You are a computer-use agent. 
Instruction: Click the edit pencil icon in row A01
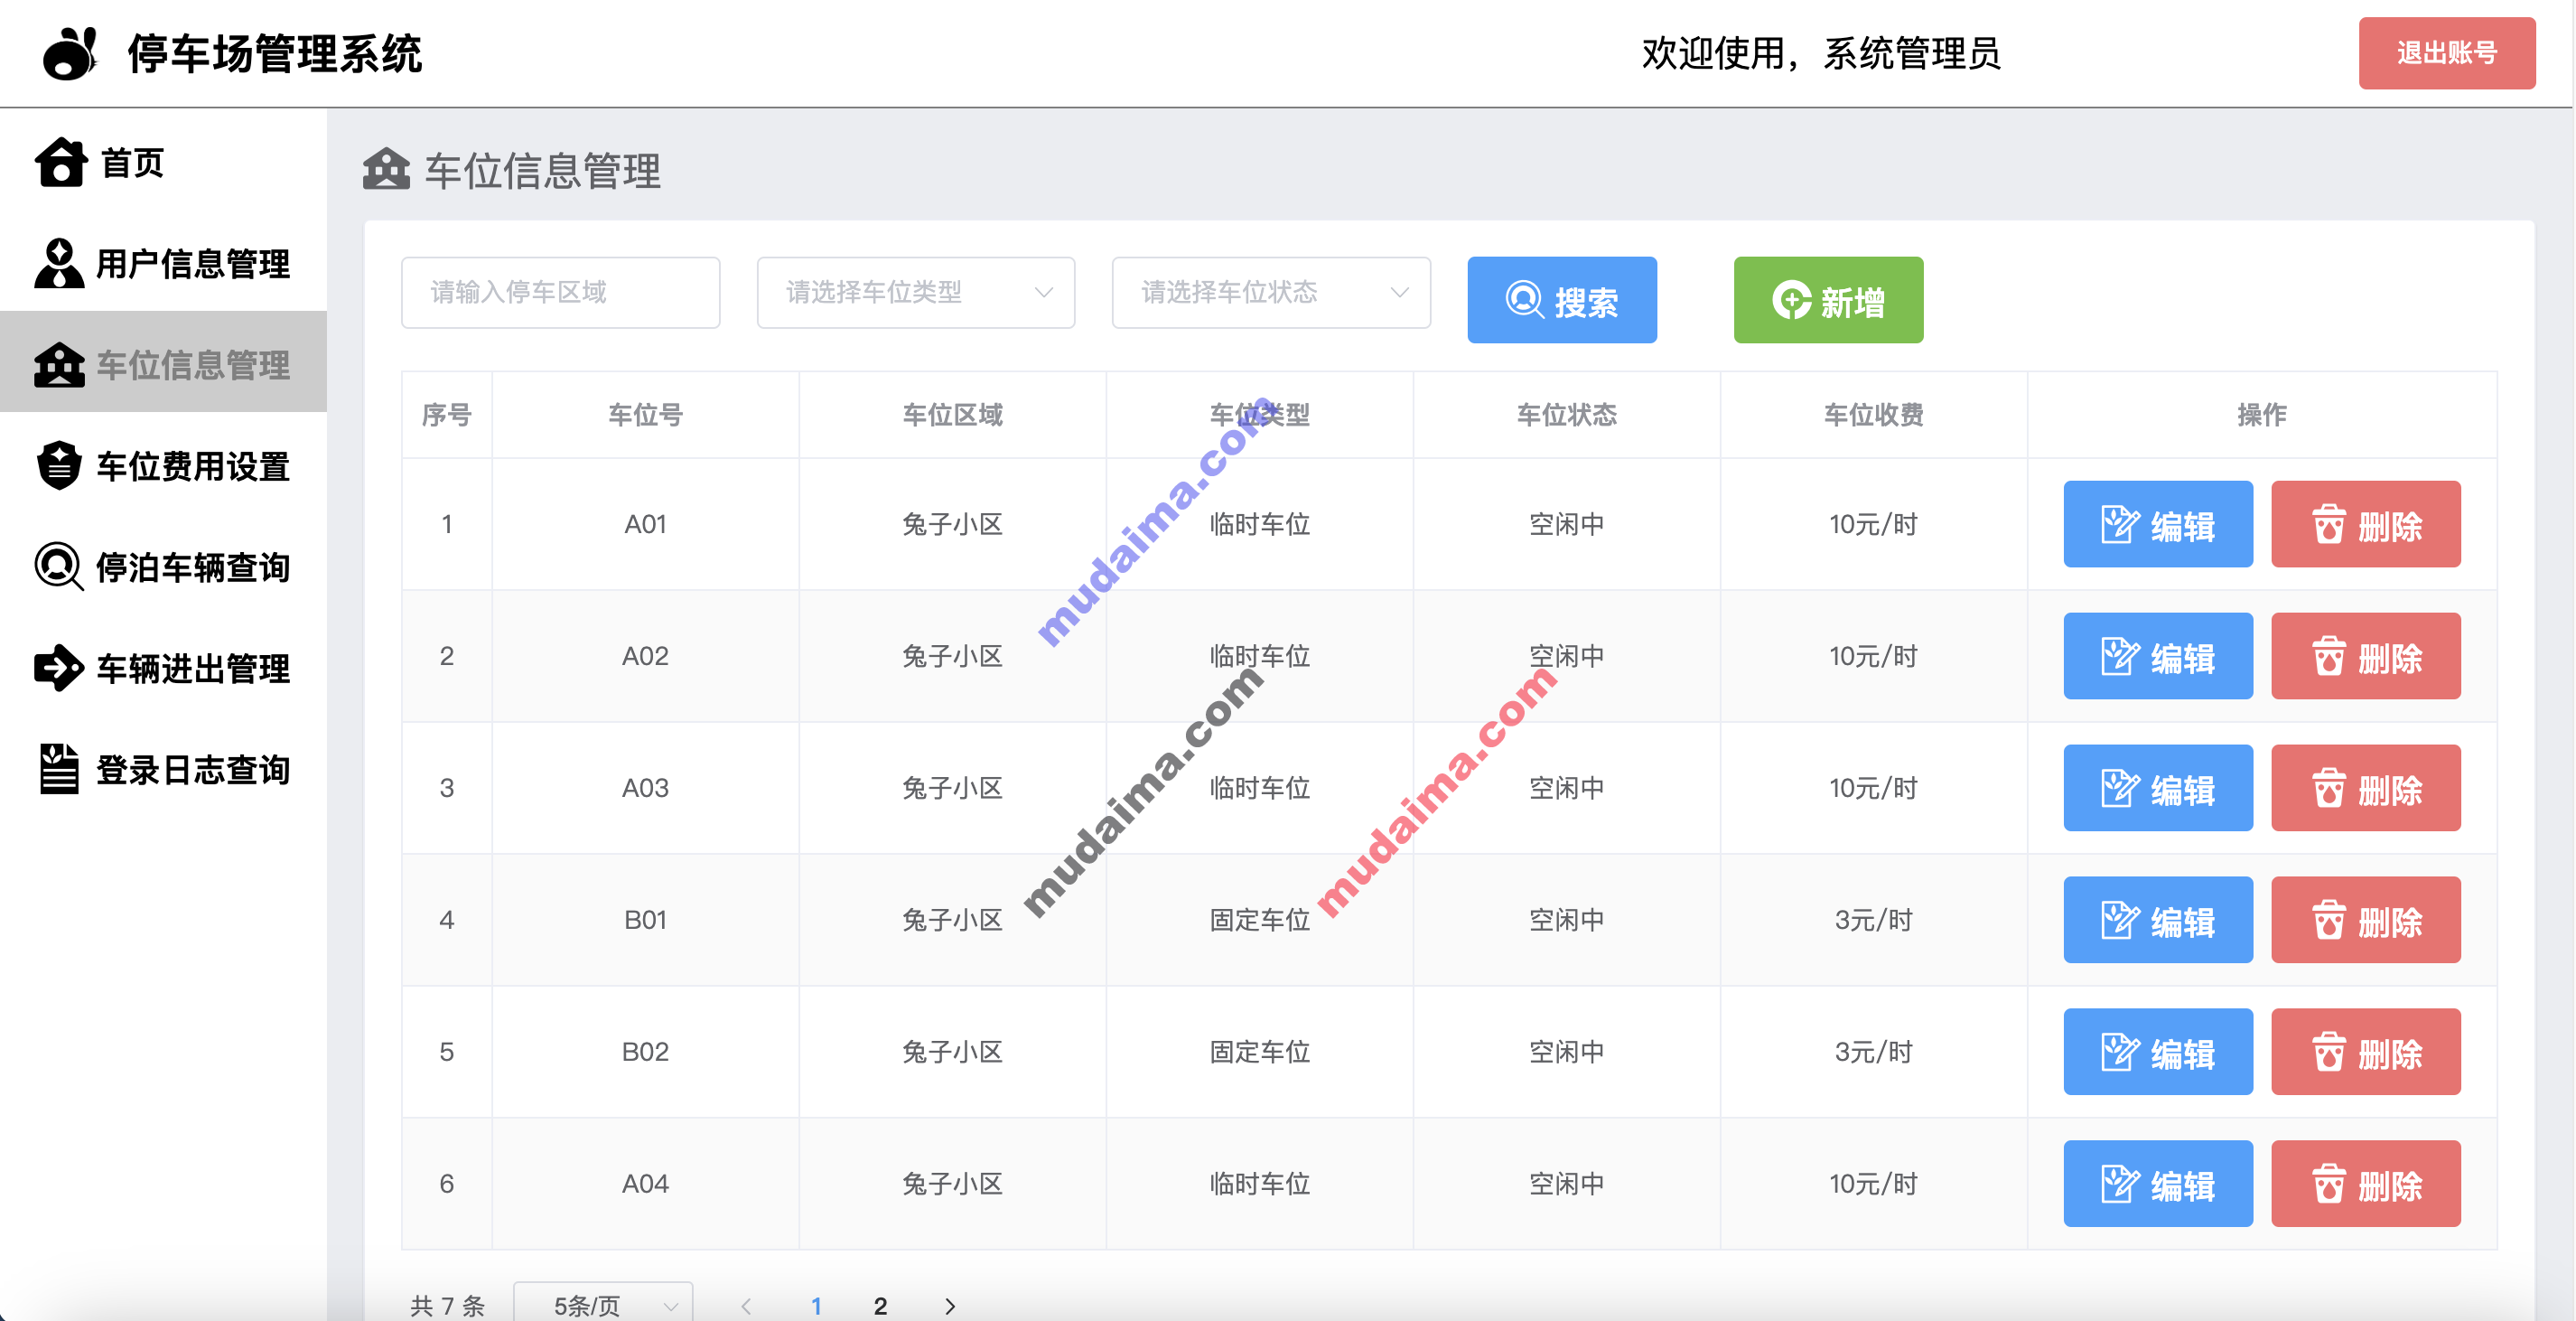2120,524
